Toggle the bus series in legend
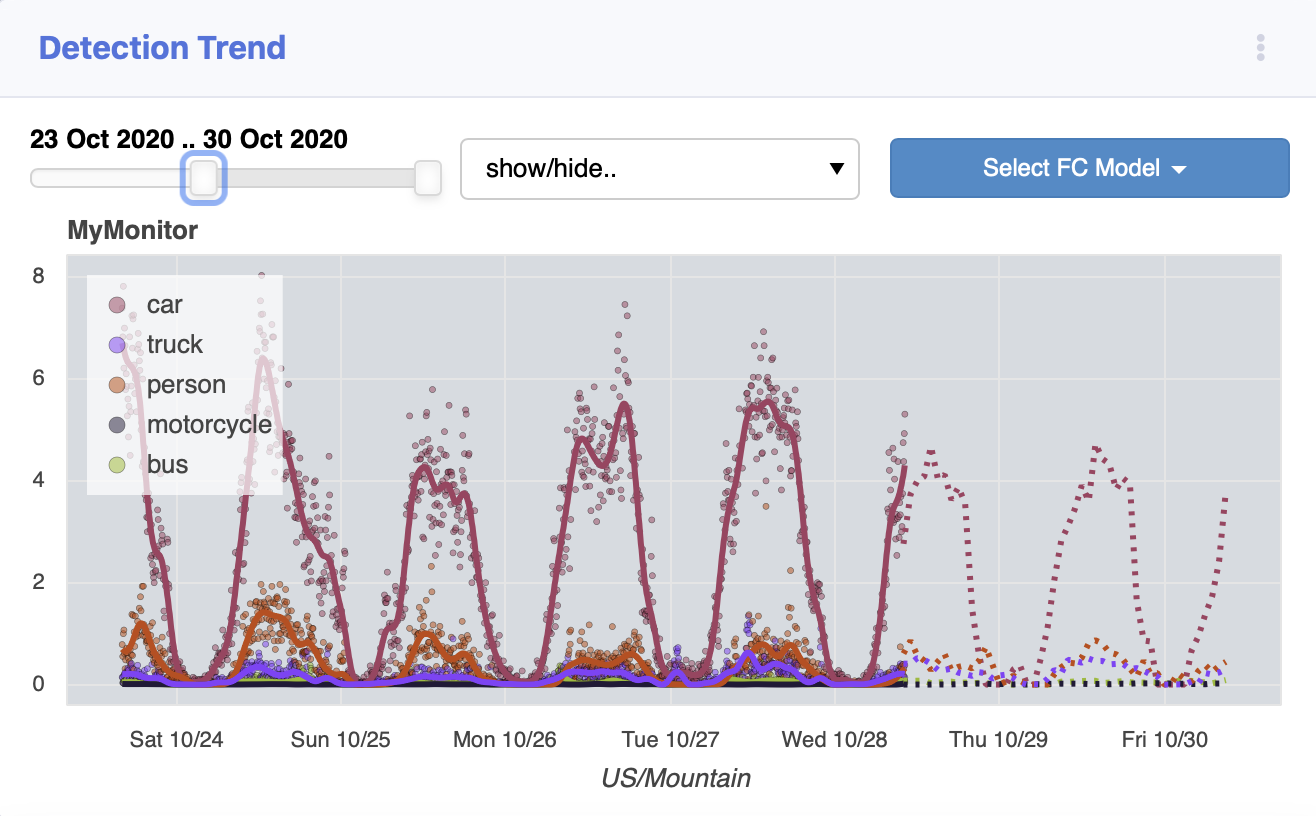The width and height of the screenshot is (1316, 816). (148, 464)
